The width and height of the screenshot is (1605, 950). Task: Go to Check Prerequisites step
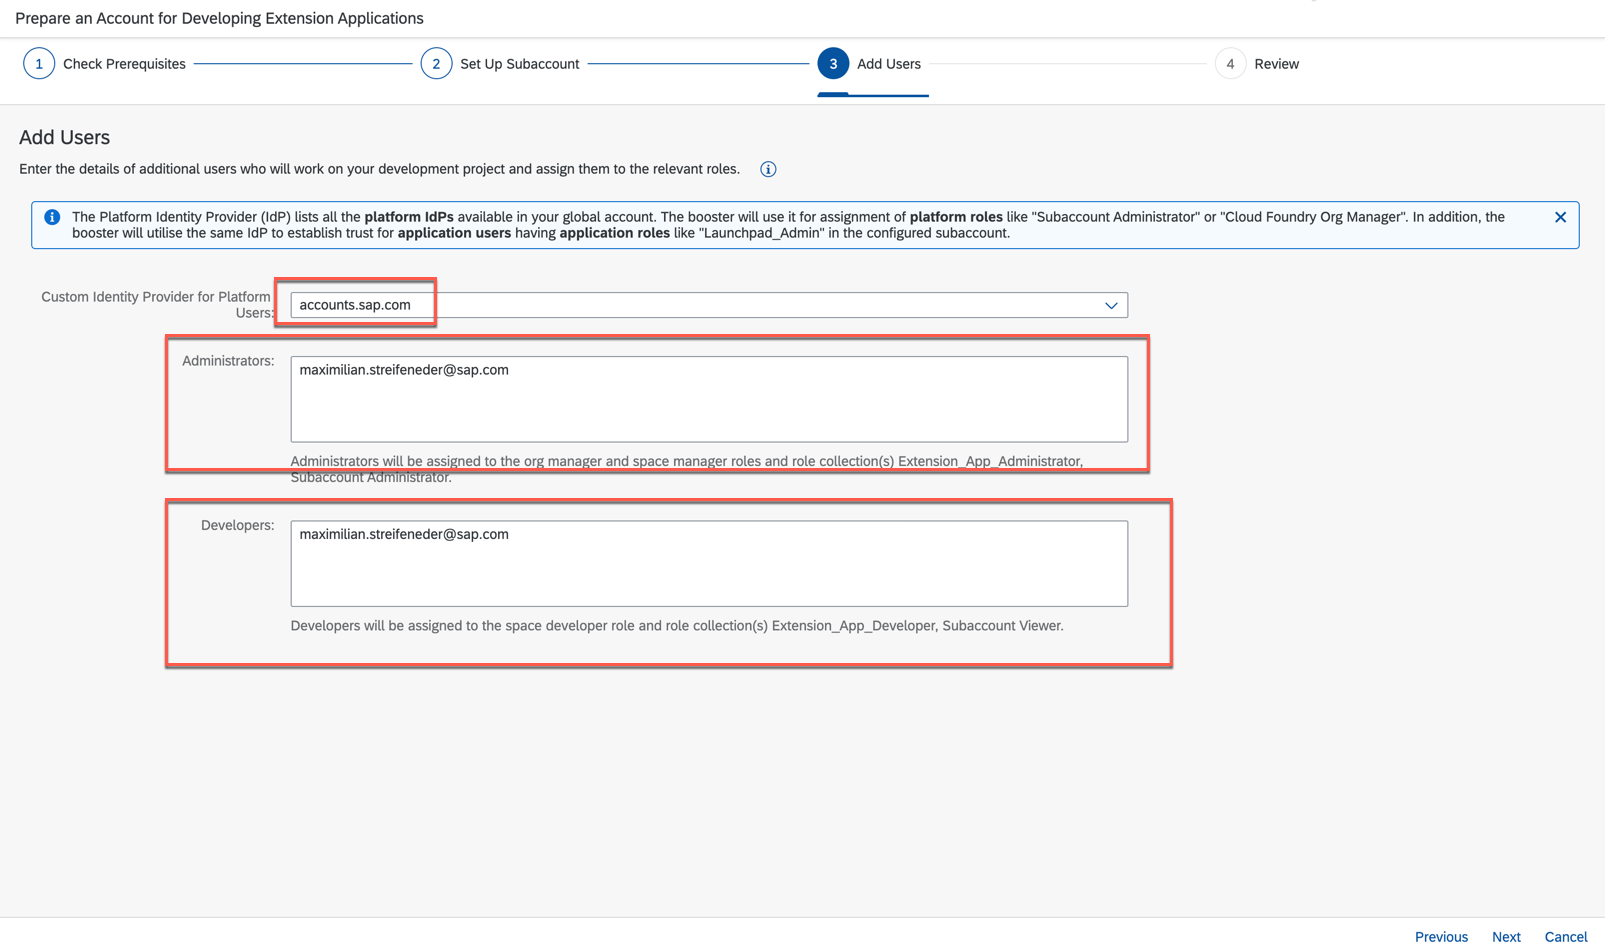coord(124,64)
